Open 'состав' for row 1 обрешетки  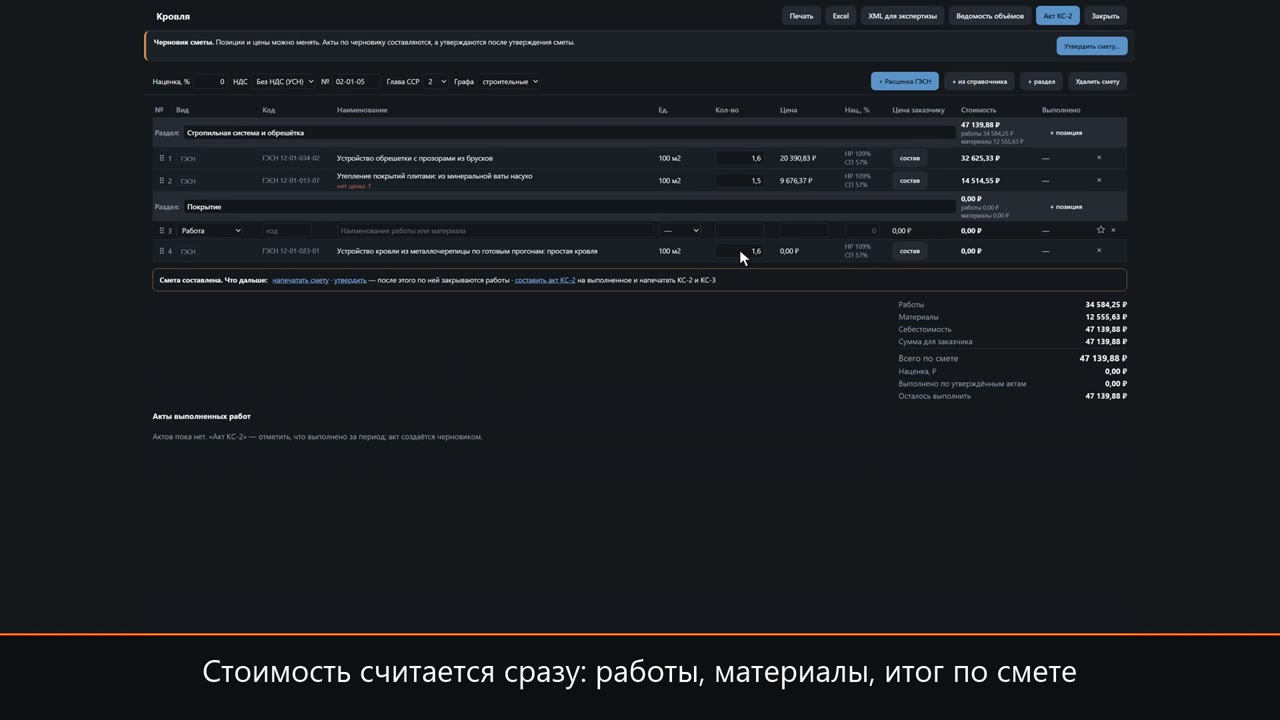(909, 158)
